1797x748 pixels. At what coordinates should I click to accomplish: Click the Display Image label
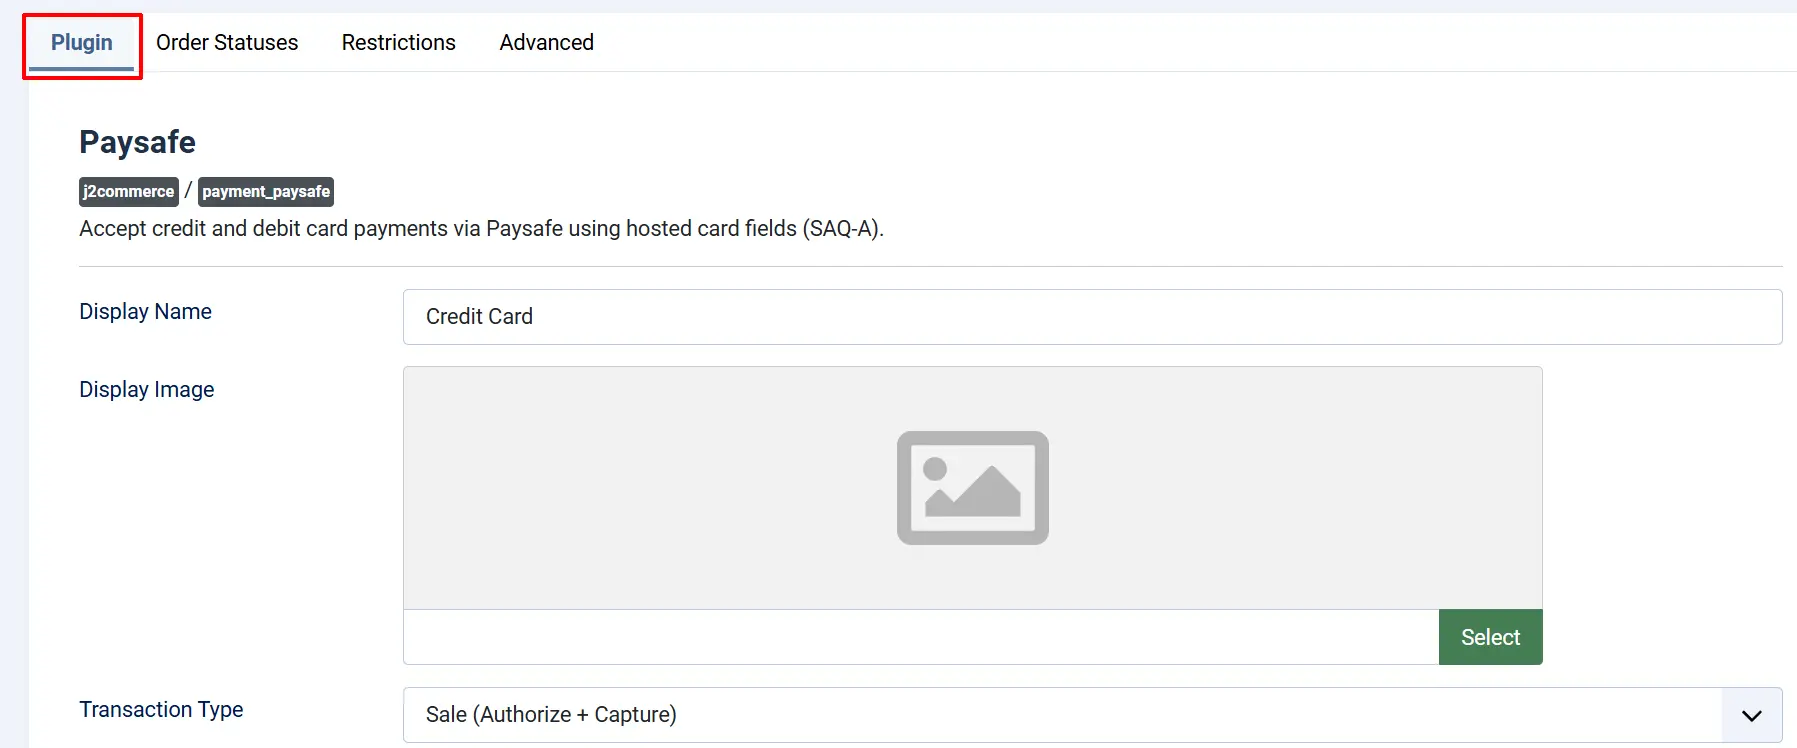(x=147, y=389)
